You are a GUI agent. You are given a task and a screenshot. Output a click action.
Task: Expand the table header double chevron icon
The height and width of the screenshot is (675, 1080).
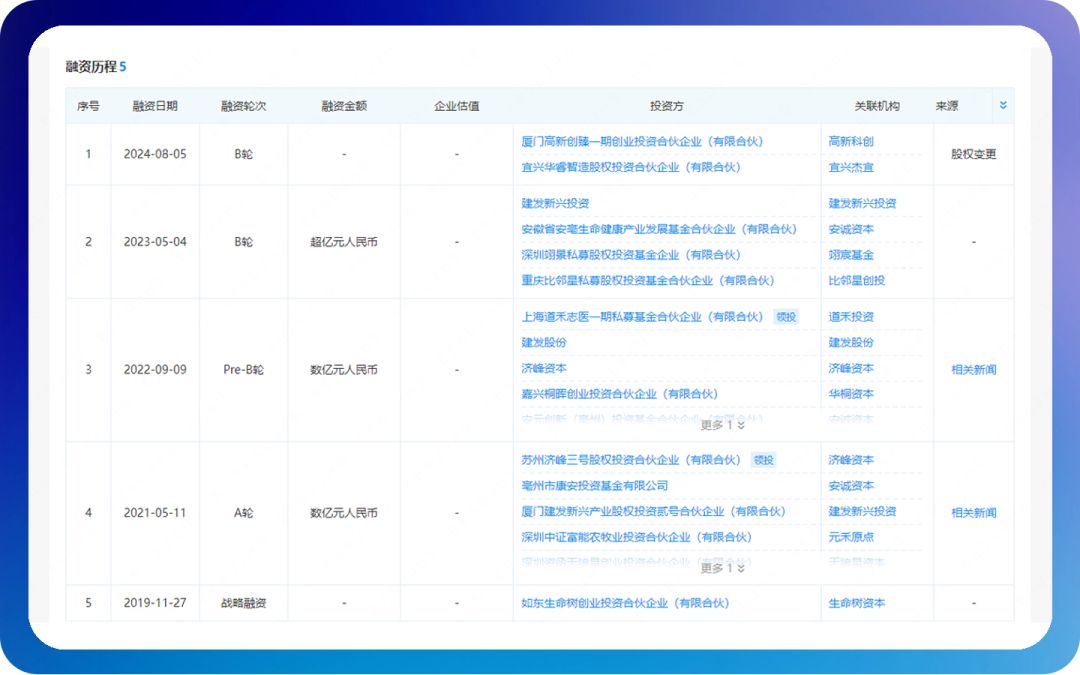point(1003,105)
